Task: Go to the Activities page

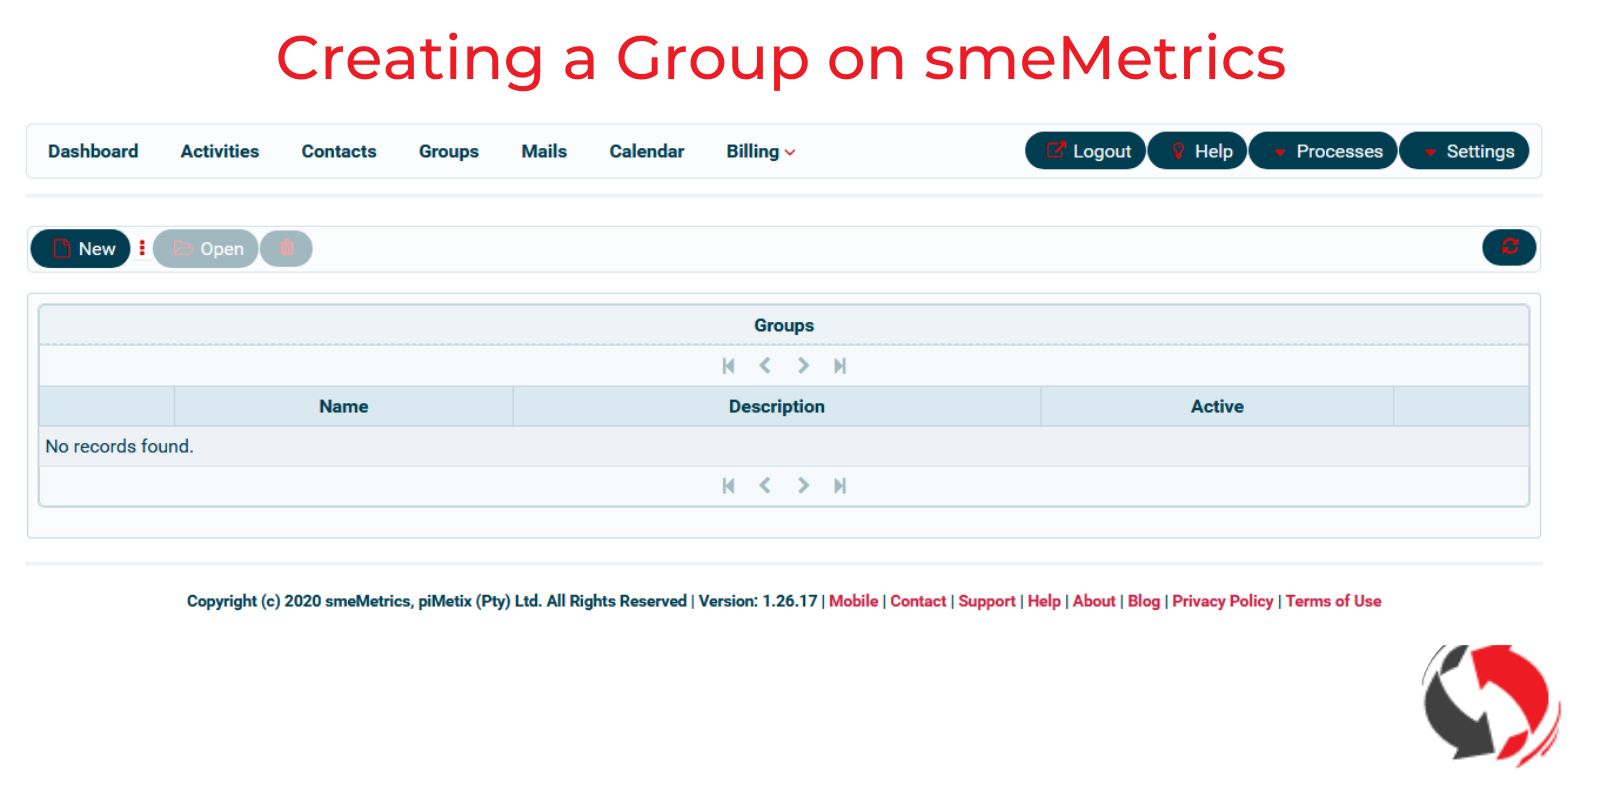Action: coord(220,151)
